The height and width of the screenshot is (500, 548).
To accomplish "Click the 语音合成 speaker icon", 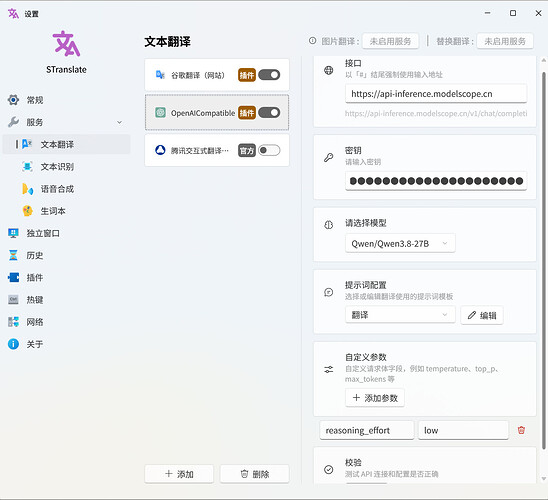I will [x=27, y=189].
